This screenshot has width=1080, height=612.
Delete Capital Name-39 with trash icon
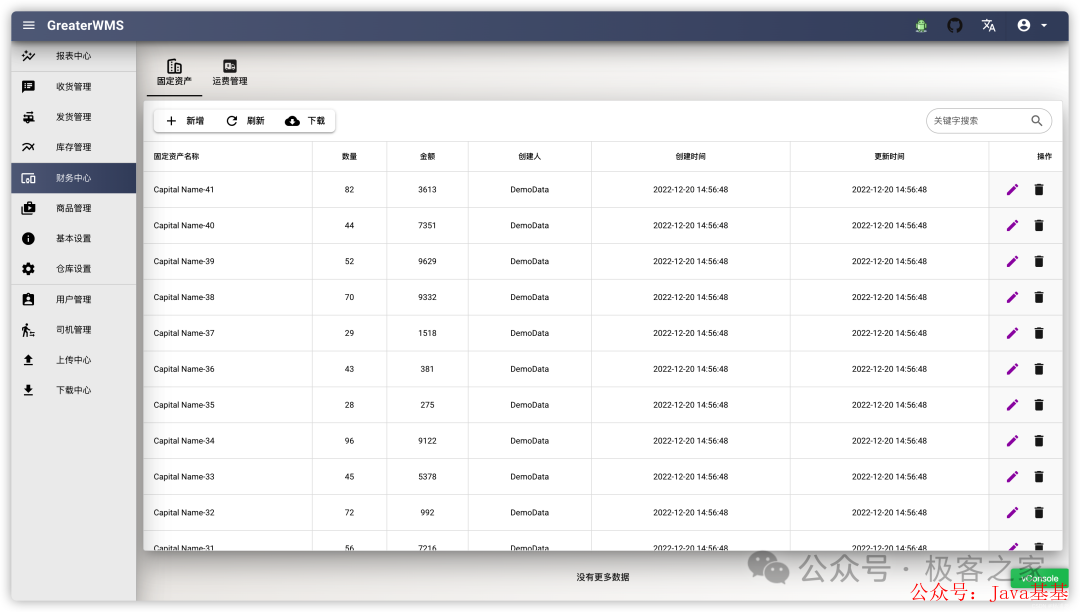click(x=1039, y=262)
